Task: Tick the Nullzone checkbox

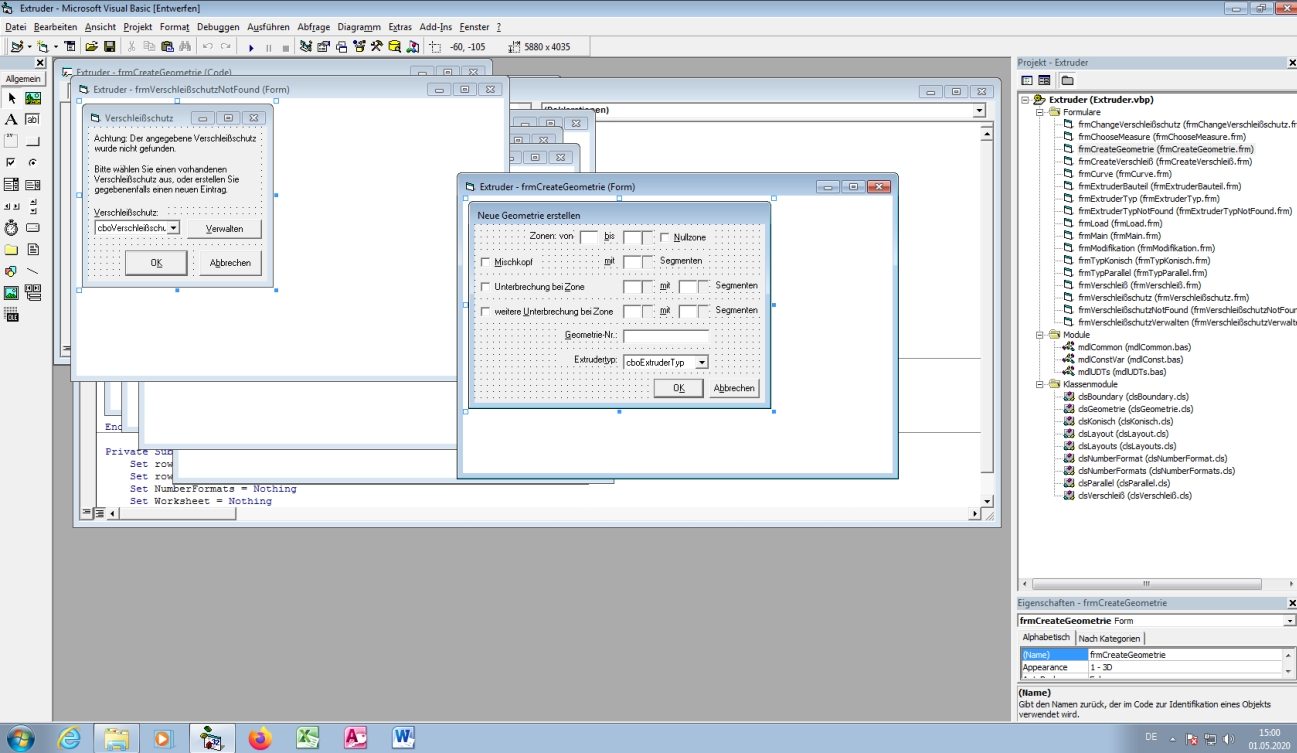Action: pyautogui.click(x=665, y=238)
